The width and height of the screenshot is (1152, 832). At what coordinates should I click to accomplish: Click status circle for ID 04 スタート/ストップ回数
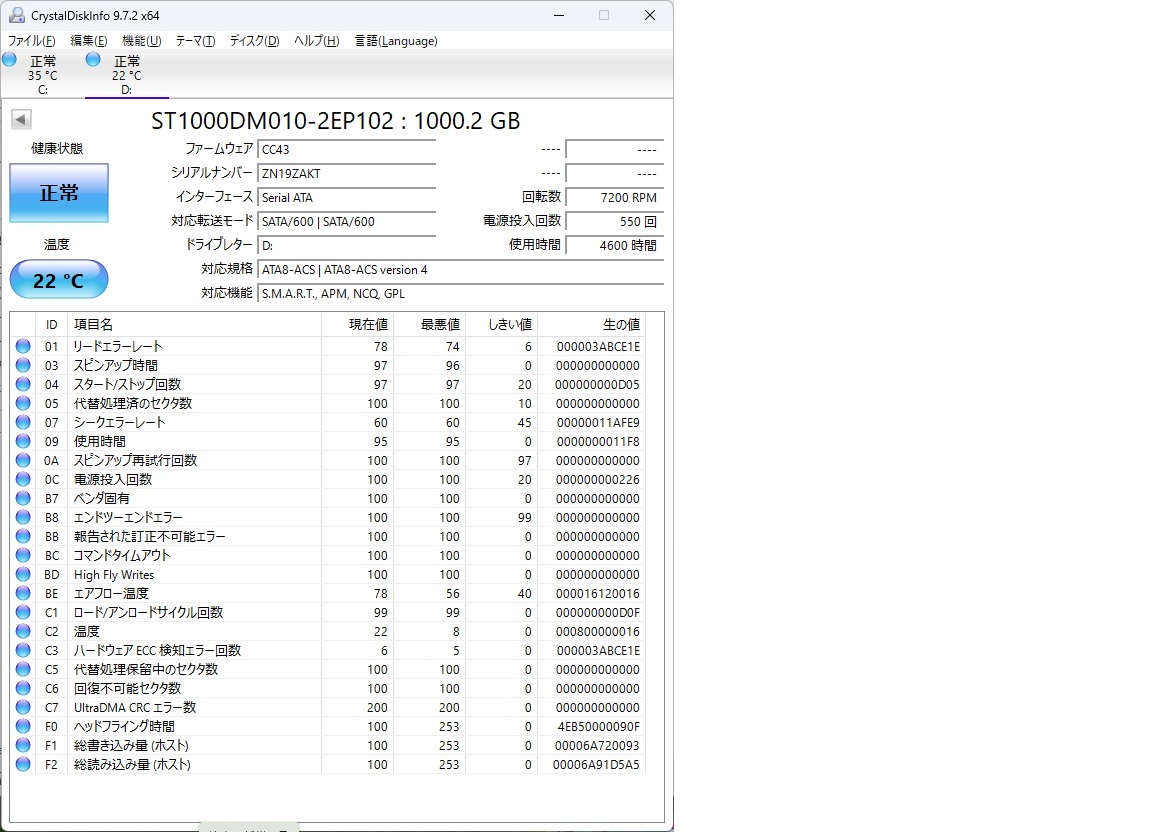[24, 384]
